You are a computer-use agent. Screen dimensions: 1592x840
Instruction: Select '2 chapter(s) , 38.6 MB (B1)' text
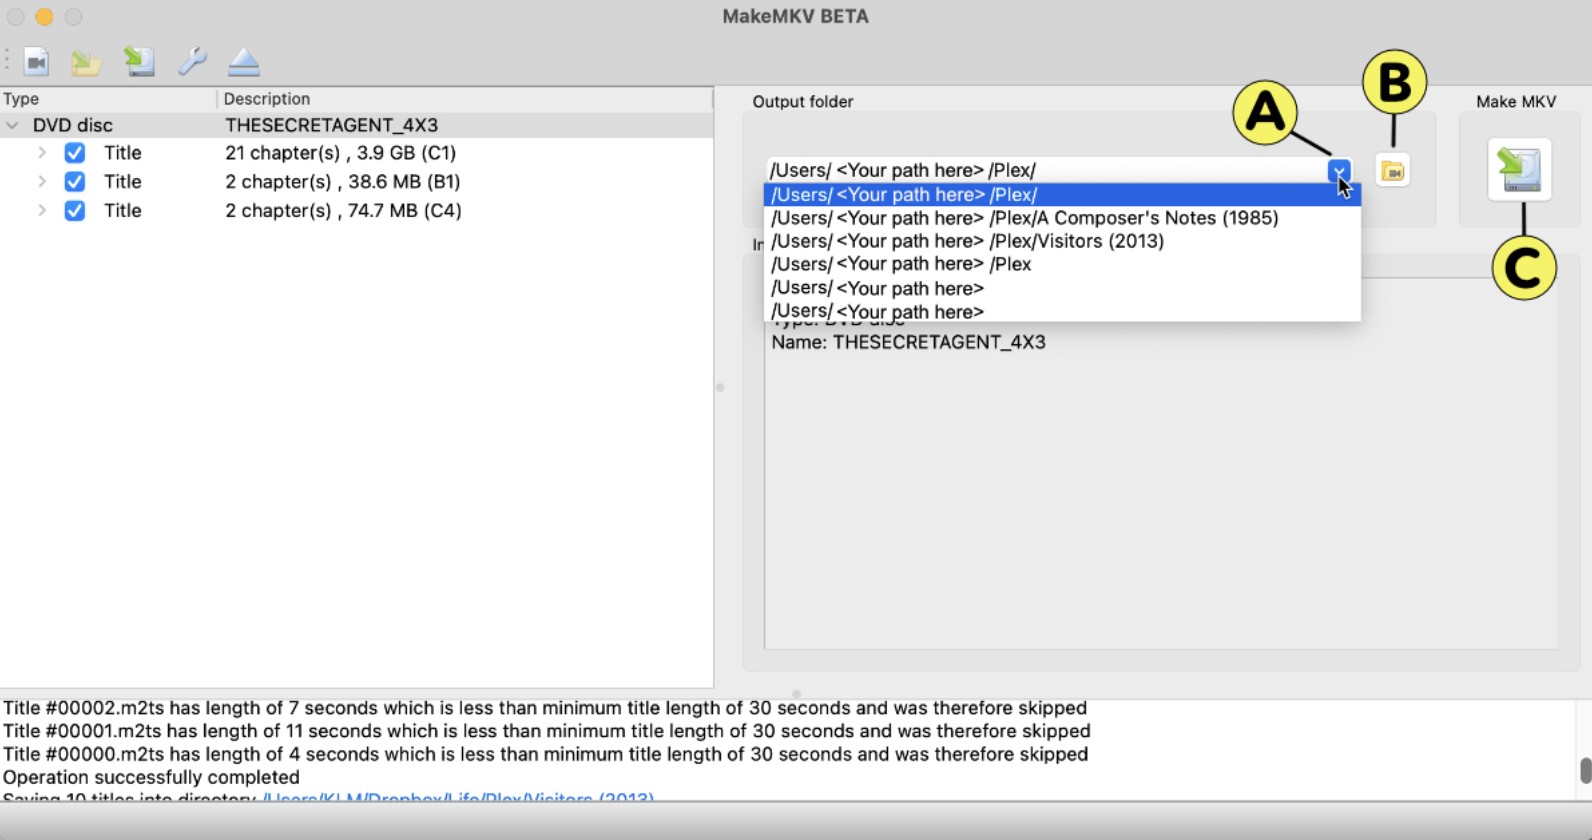[x=342, y=182]
